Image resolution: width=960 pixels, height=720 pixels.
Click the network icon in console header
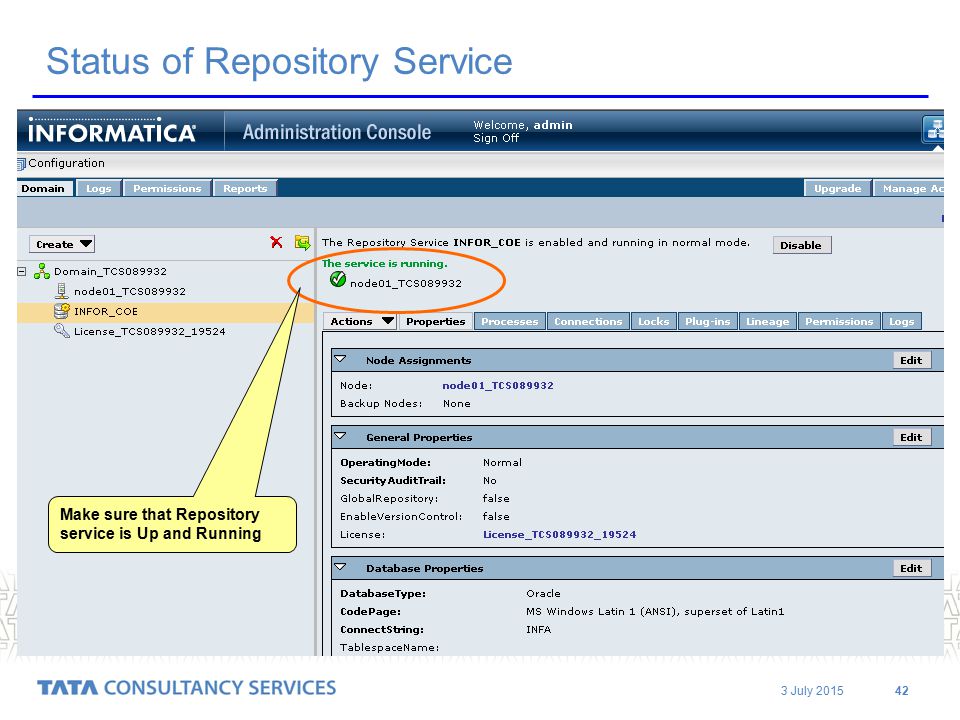coord(934,129)
